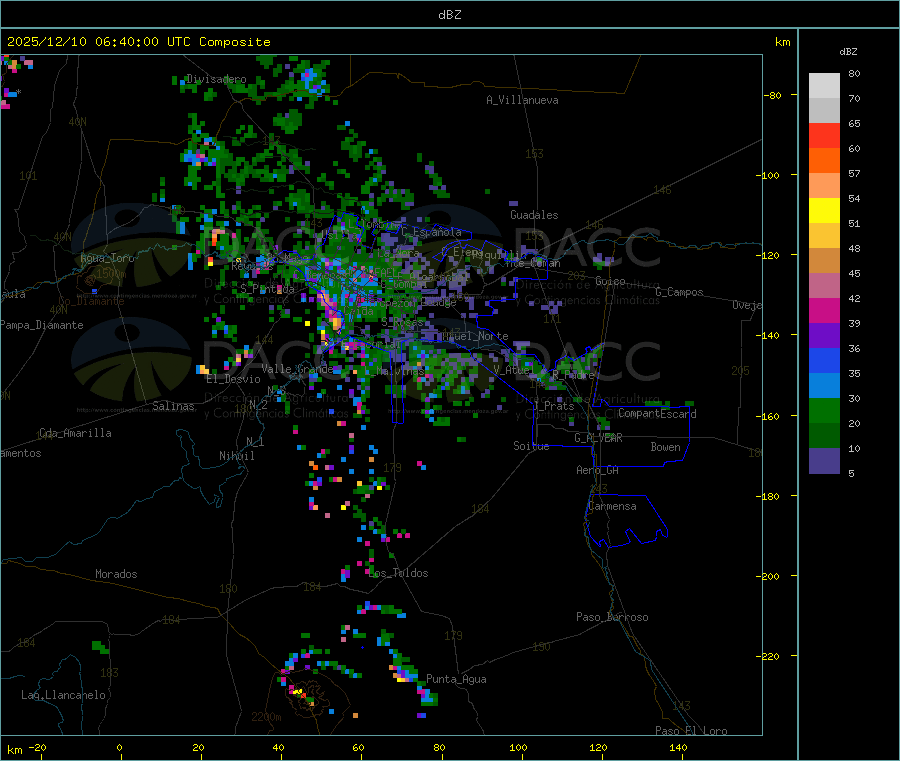Click the 140 km x-axis tick label
This screenshot has width=900, height=761.
click(x=678, y=747)
